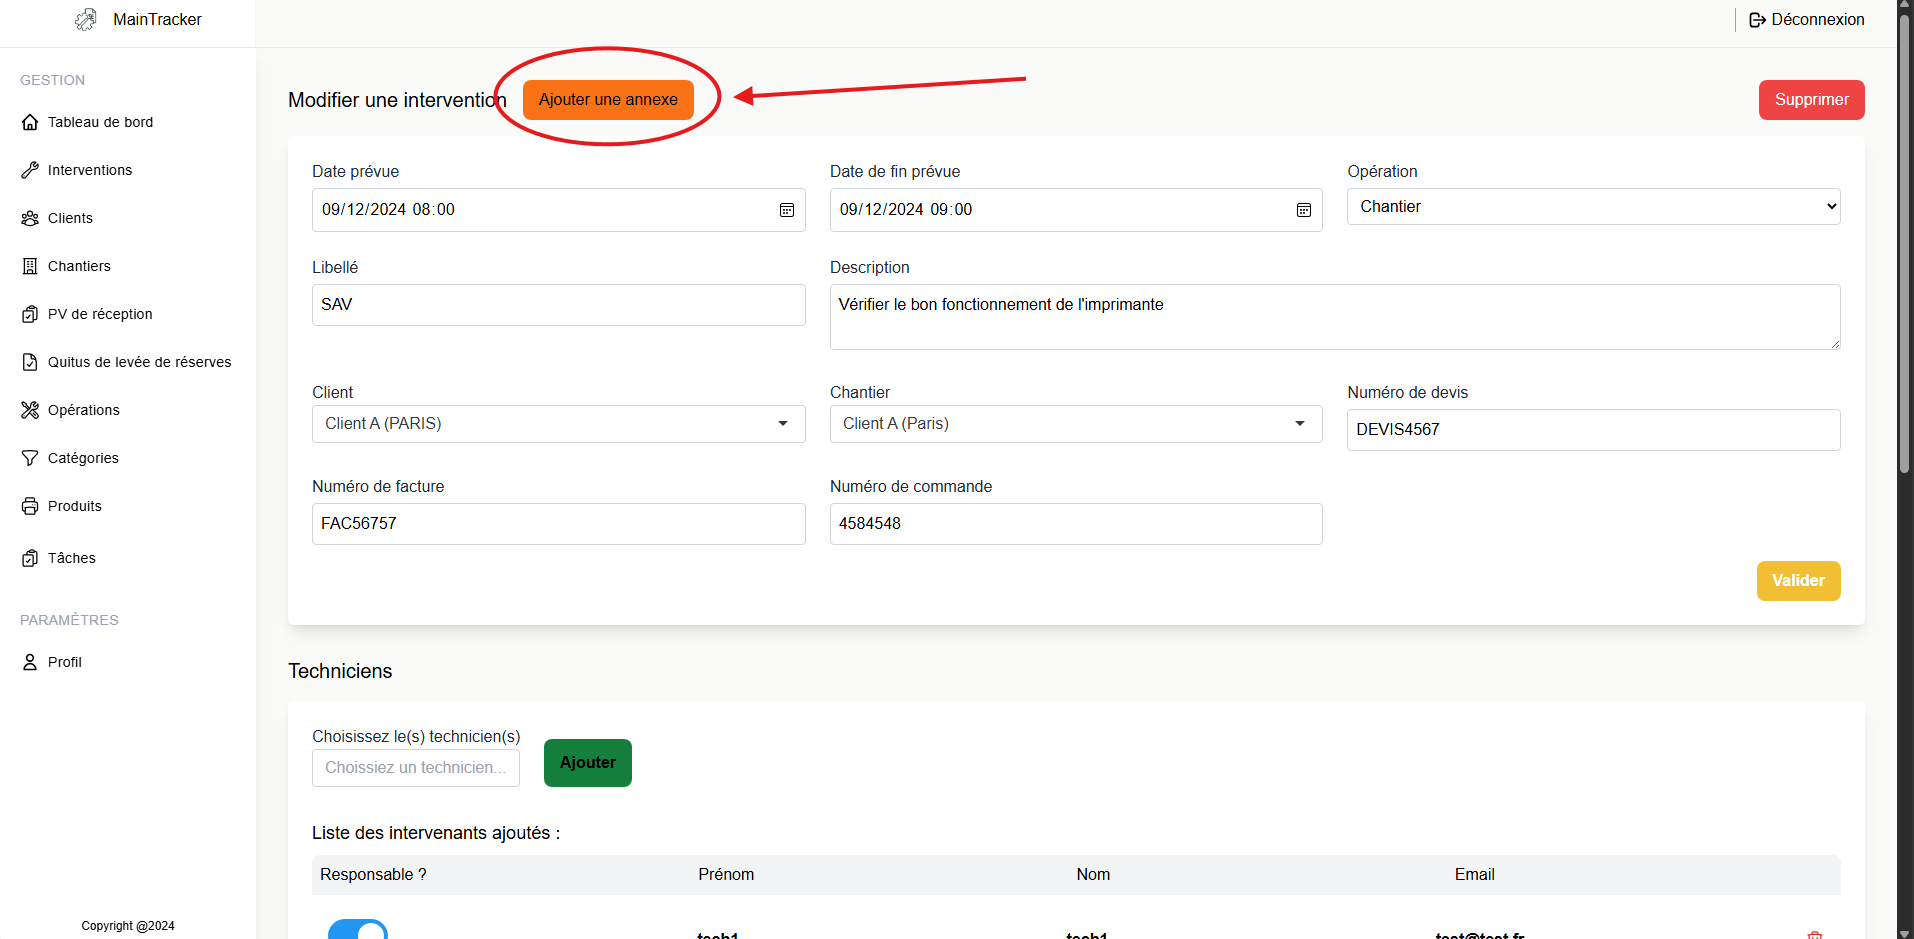Viewport: 1914px width, 939px height.
Task: Click the Déconnexion logout icon
Action: 1757,20
